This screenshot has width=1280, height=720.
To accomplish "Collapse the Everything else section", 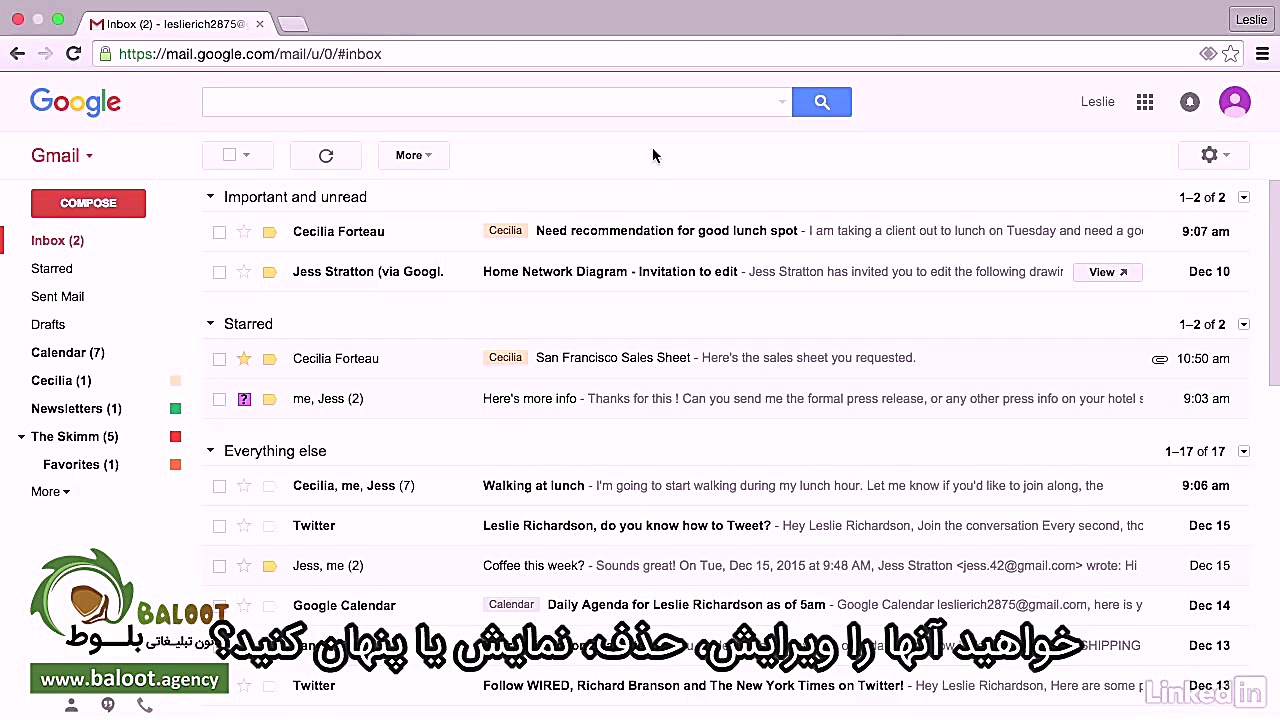I will 210,451.
